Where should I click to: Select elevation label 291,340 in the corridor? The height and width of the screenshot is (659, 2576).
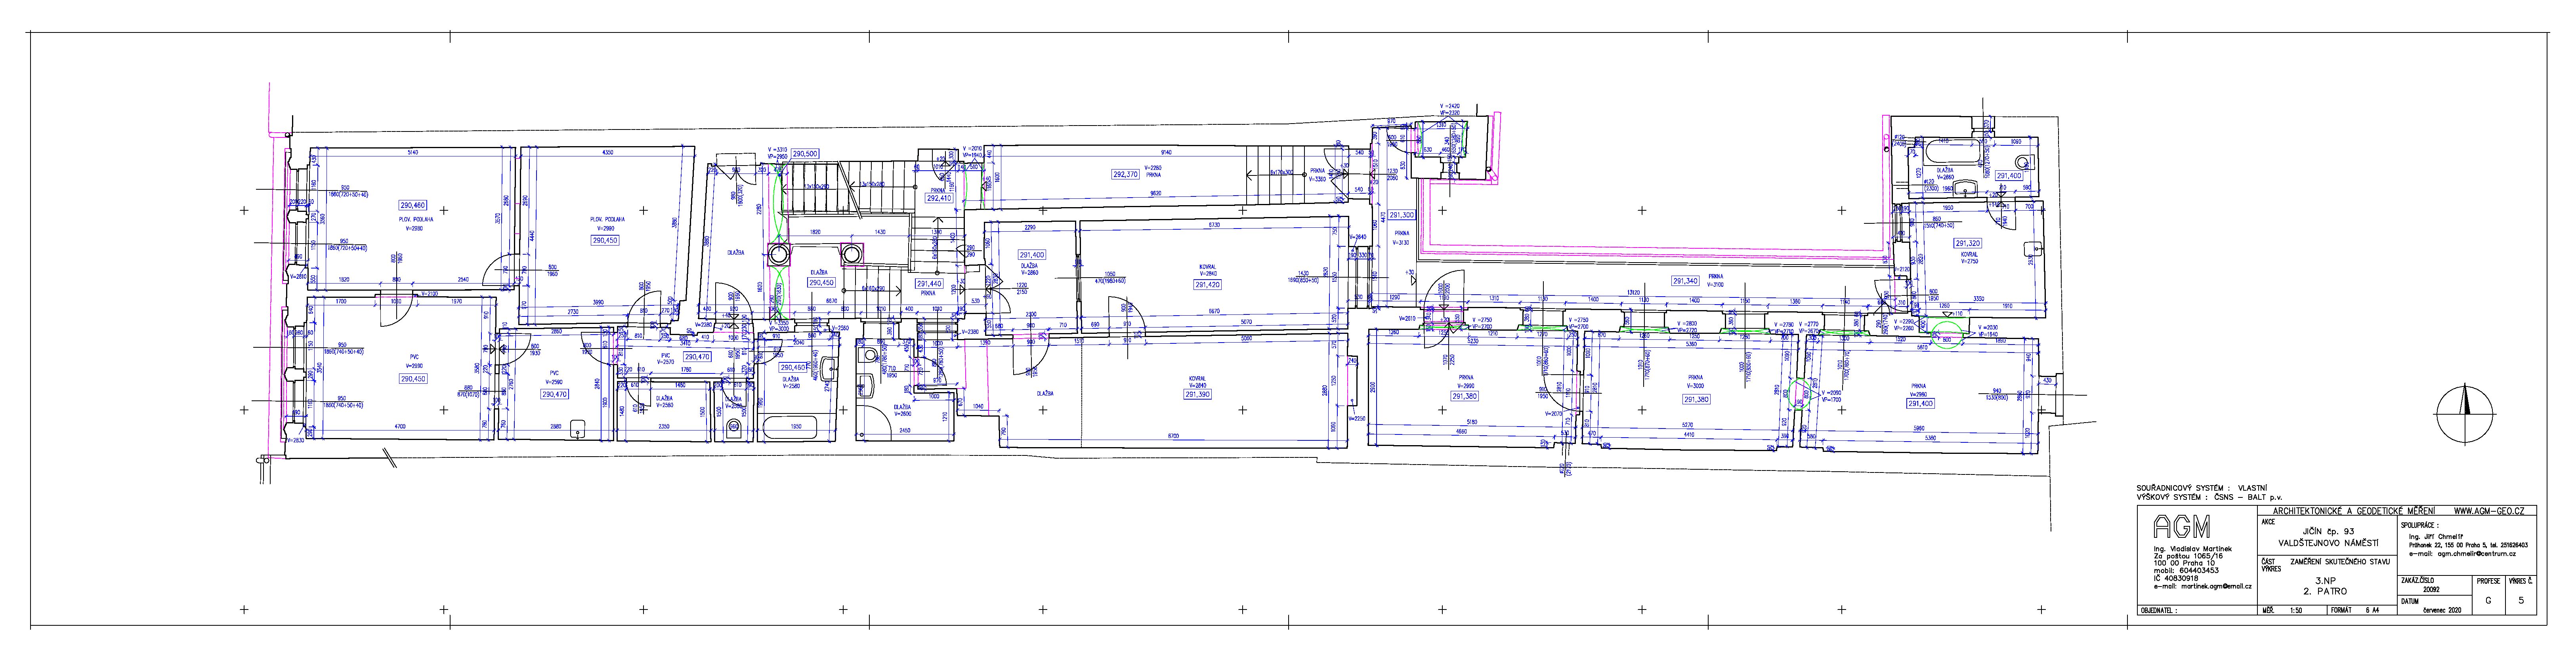1686,281
